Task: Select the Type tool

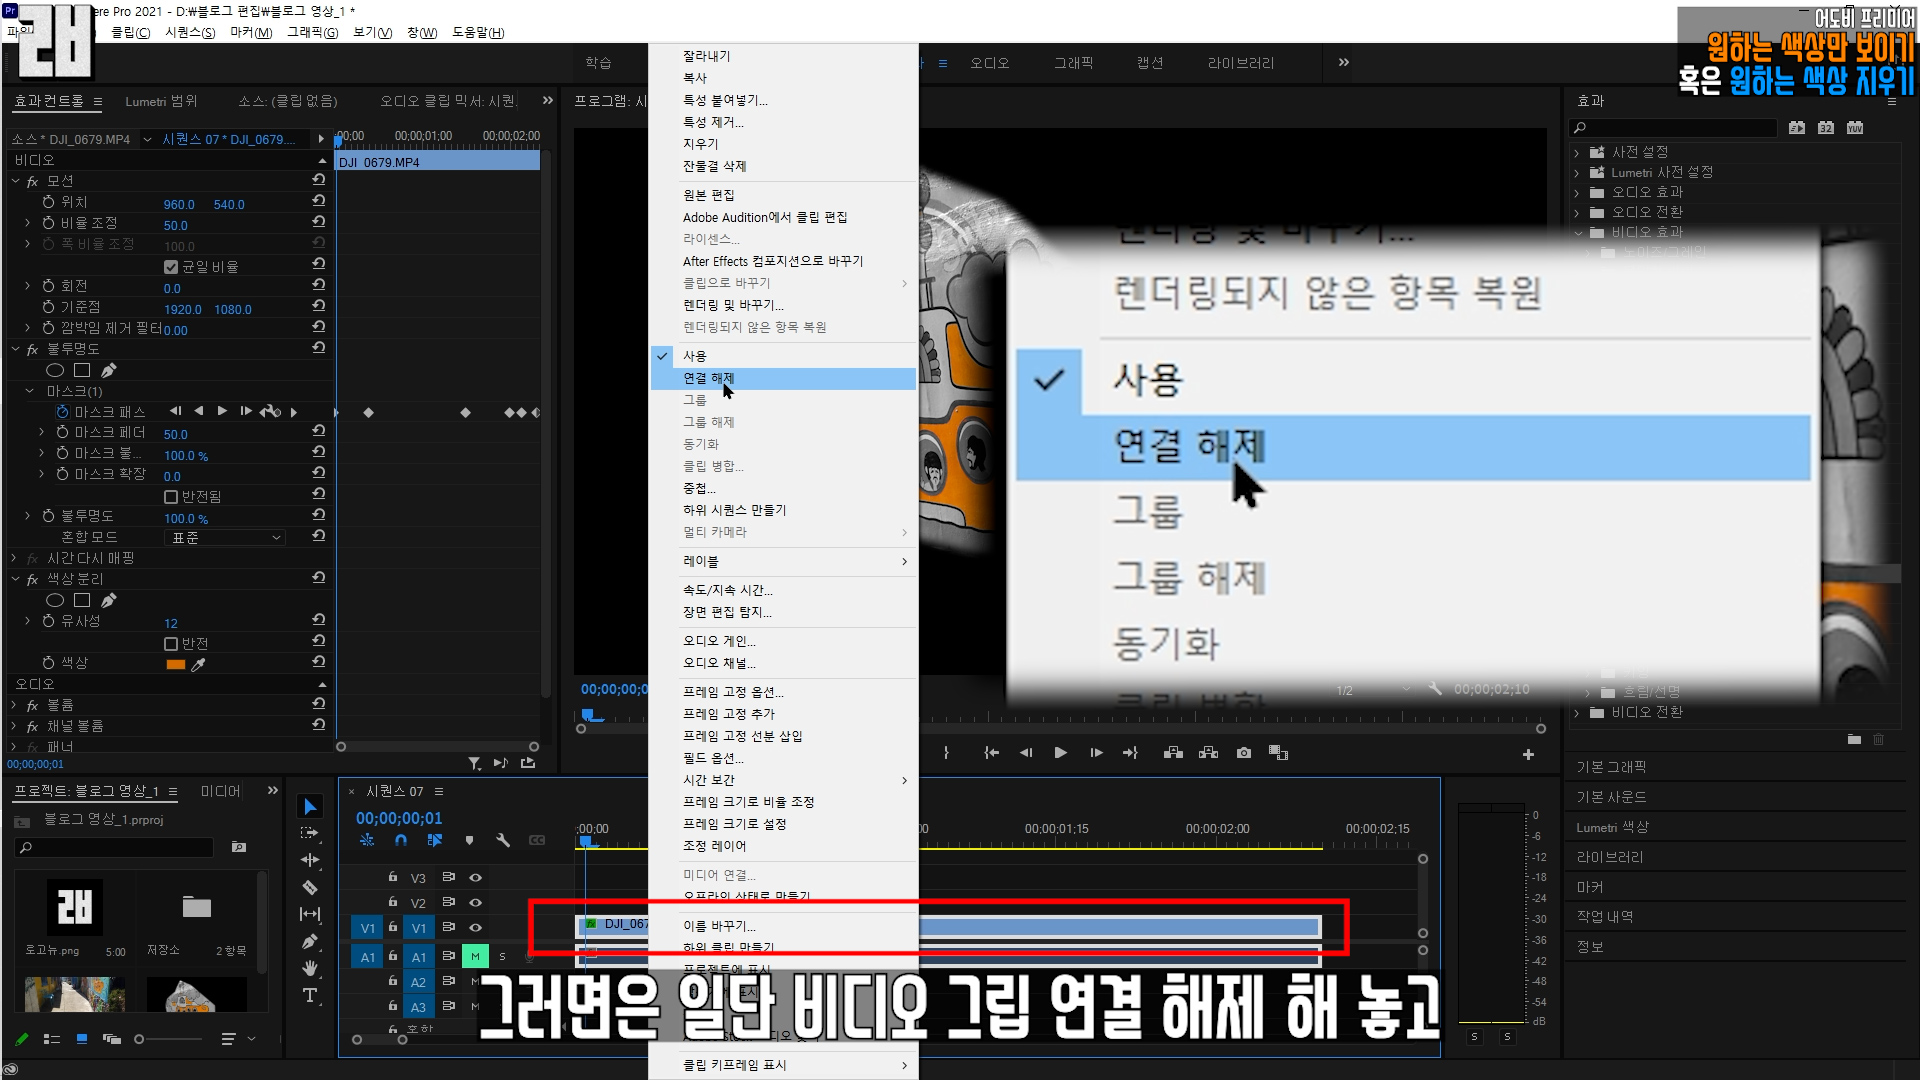Action: click(x=310, y=995)
